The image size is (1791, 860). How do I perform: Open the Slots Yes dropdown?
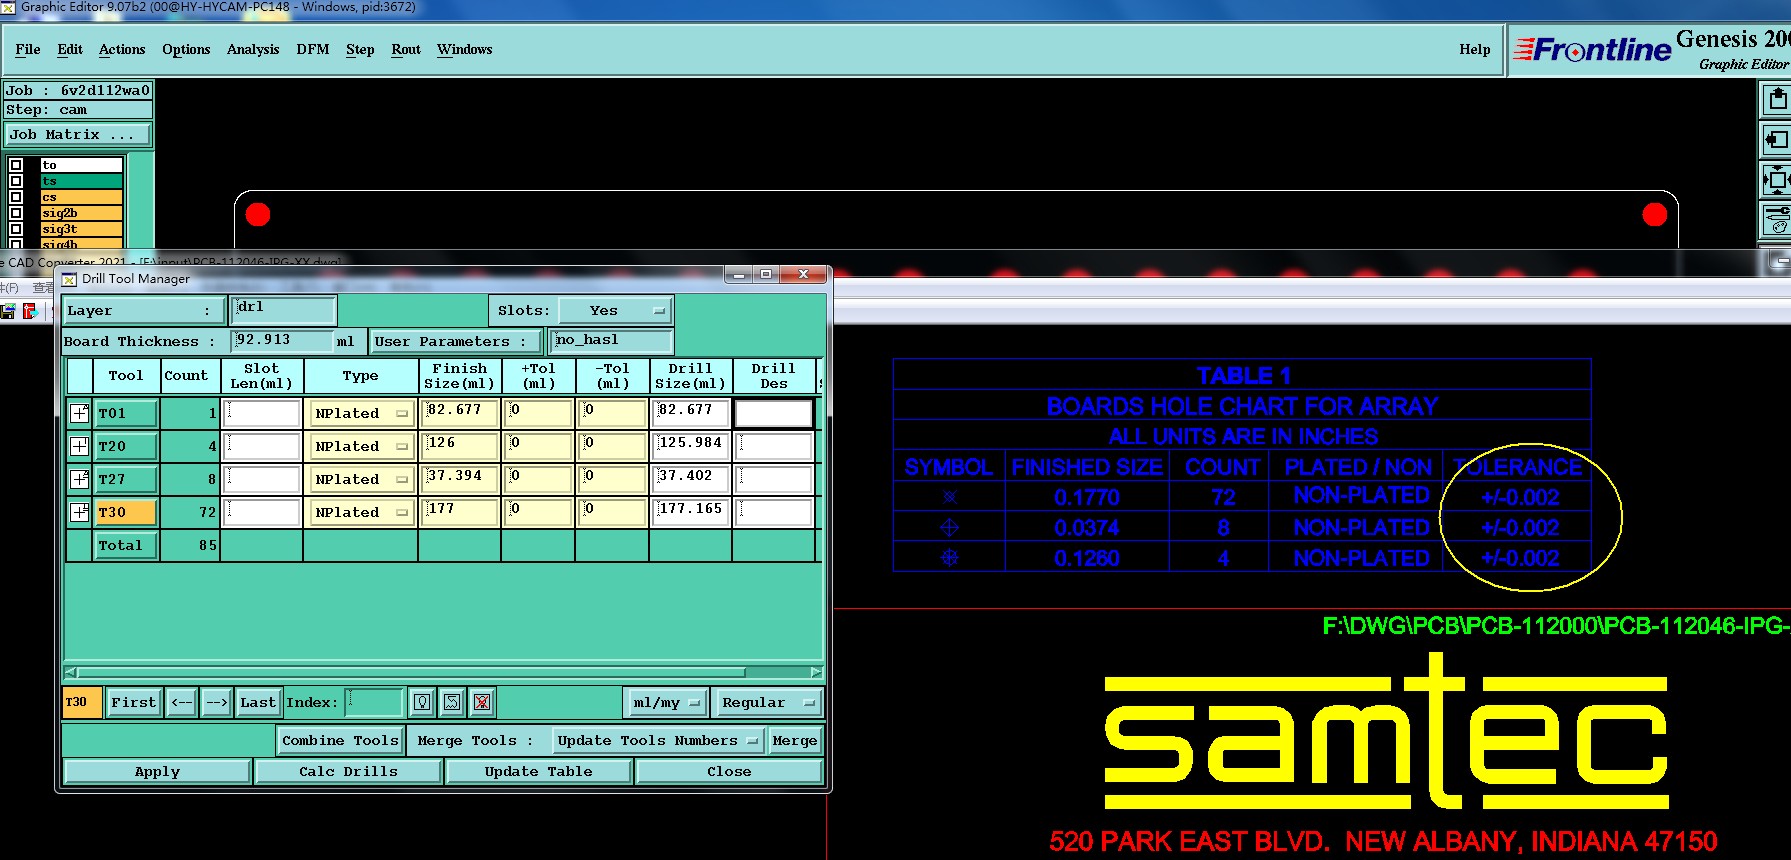tap(615, 311)
